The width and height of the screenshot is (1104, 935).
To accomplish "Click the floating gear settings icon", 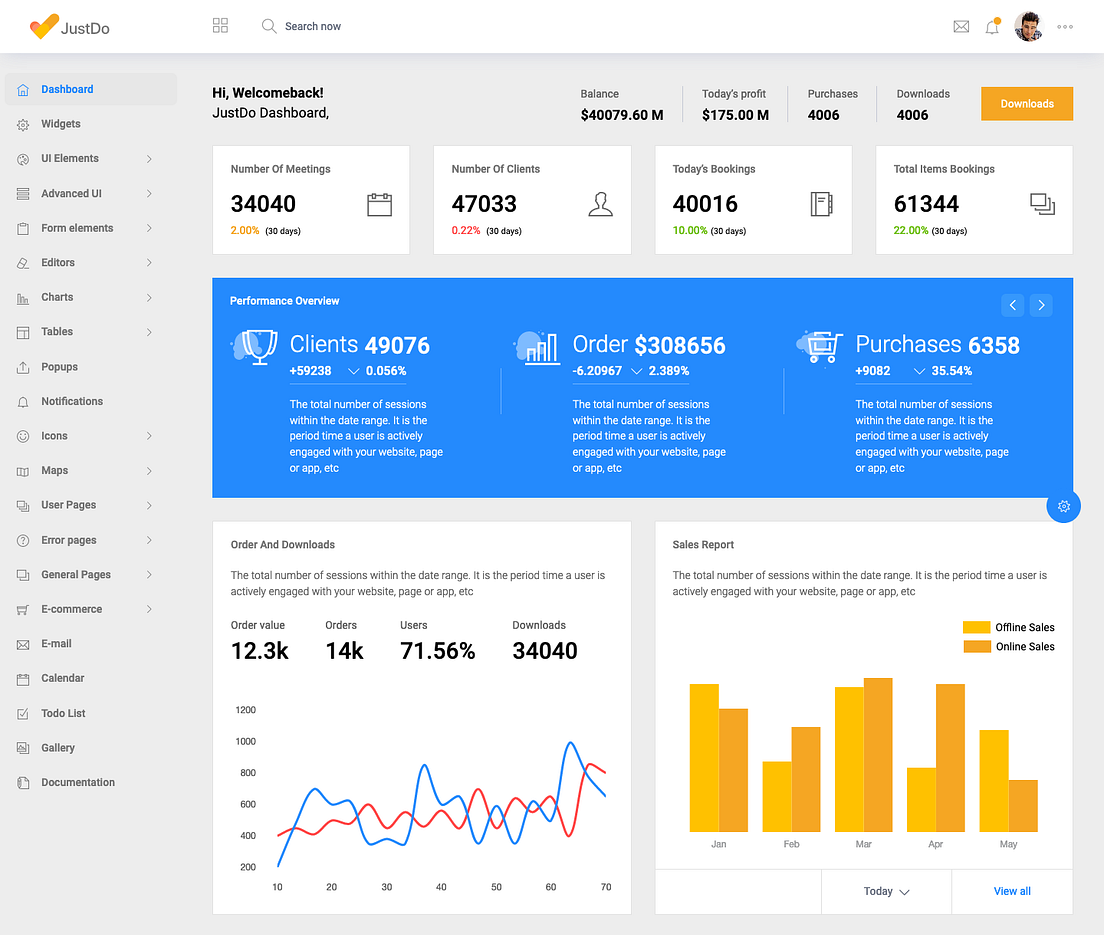I will pyautogui.click(x=1063, y=506).
